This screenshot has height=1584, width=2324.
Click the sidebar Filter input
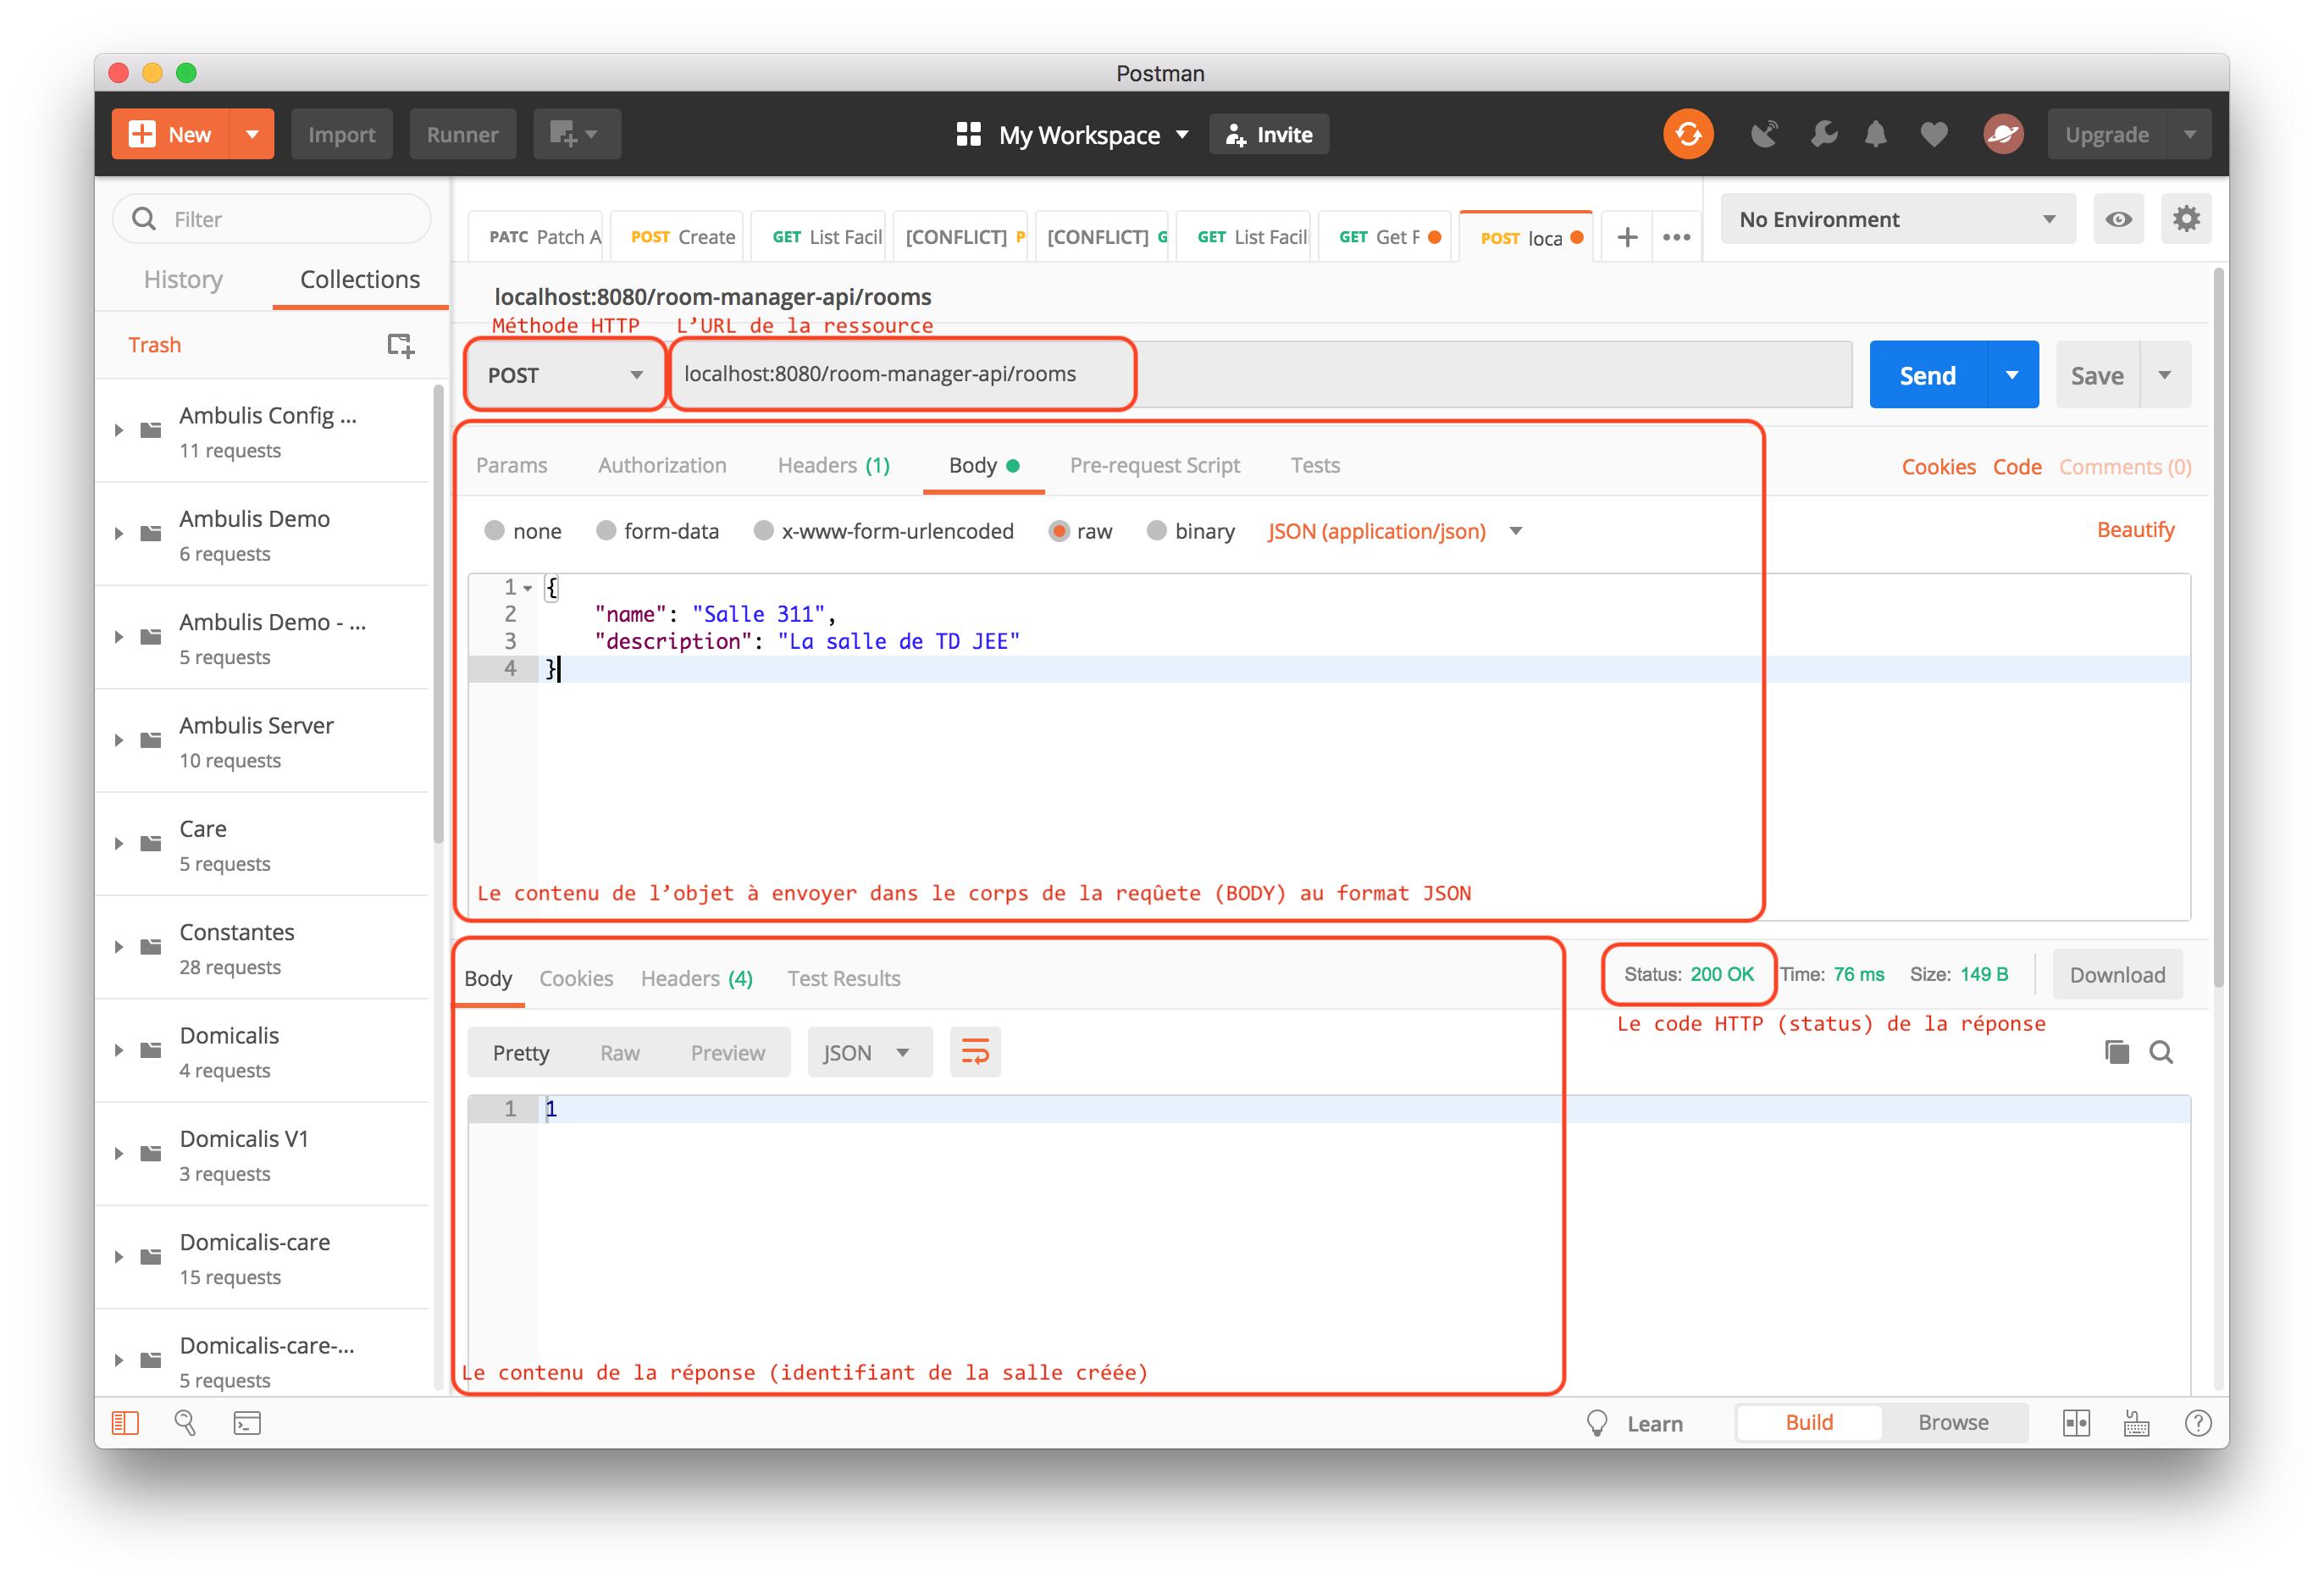(x=272, y=219)
